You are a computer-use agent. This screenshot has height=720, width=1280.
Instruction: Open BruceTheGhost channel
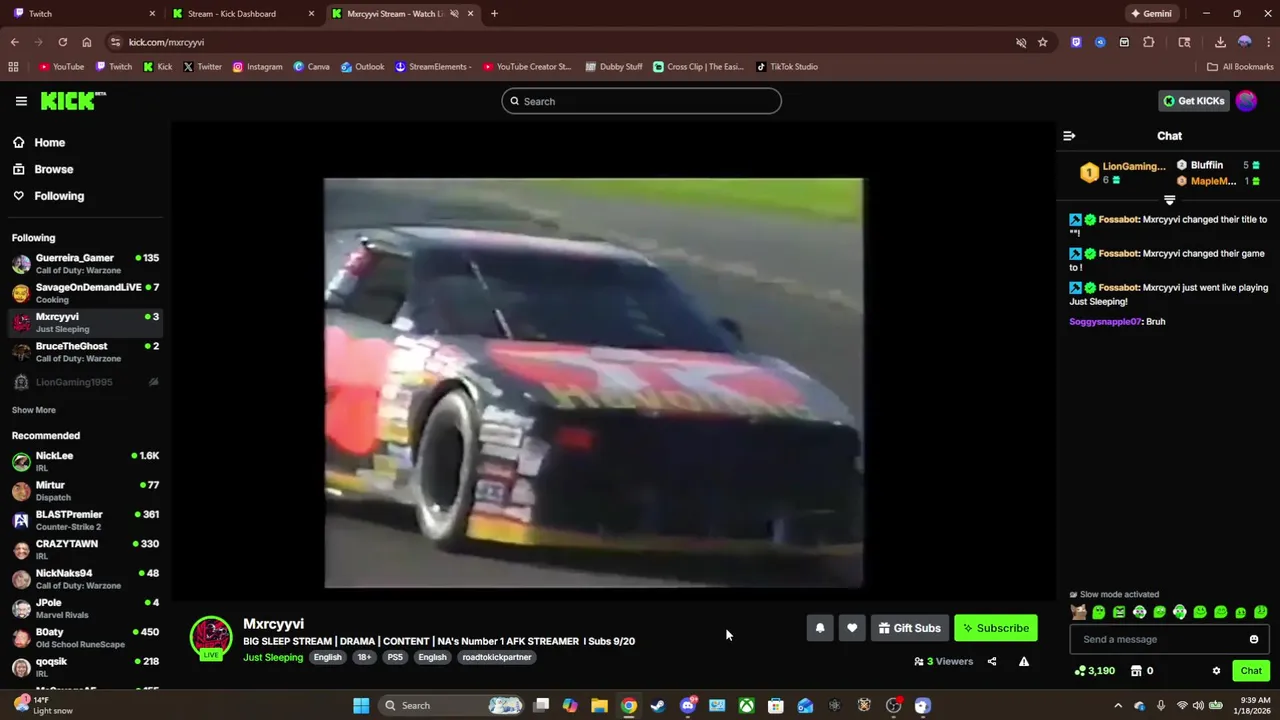click(x=85, y=352)
